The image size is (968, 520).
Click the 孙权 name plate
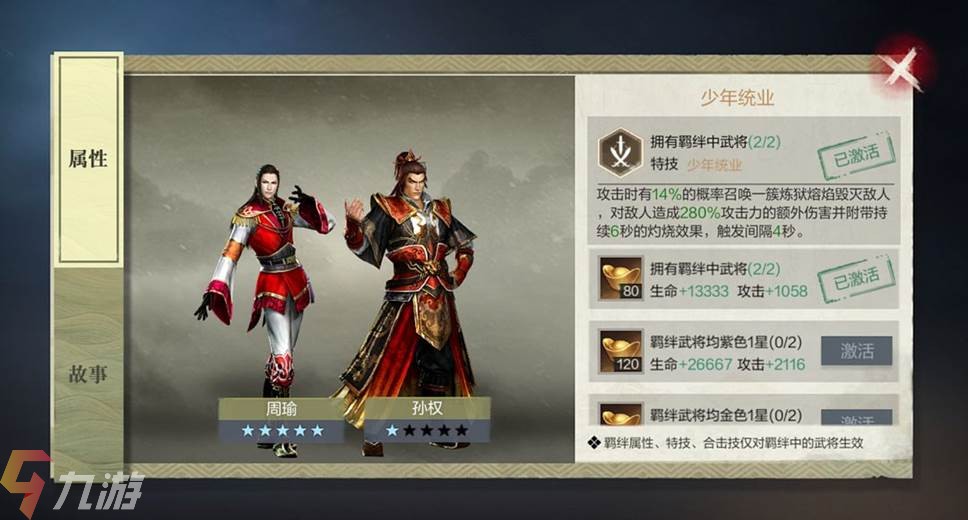click(427, 408)
